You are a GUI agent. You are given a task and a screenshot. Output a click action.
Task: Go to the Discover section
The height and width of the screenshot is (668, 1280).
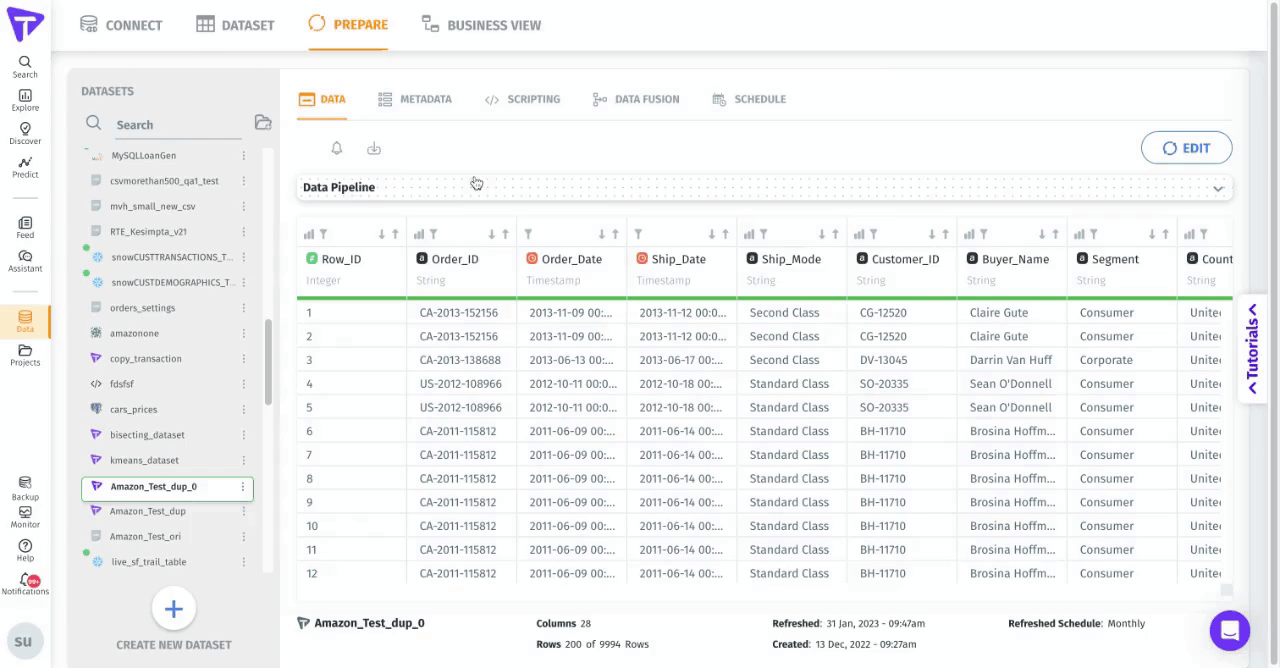(25, 133)
